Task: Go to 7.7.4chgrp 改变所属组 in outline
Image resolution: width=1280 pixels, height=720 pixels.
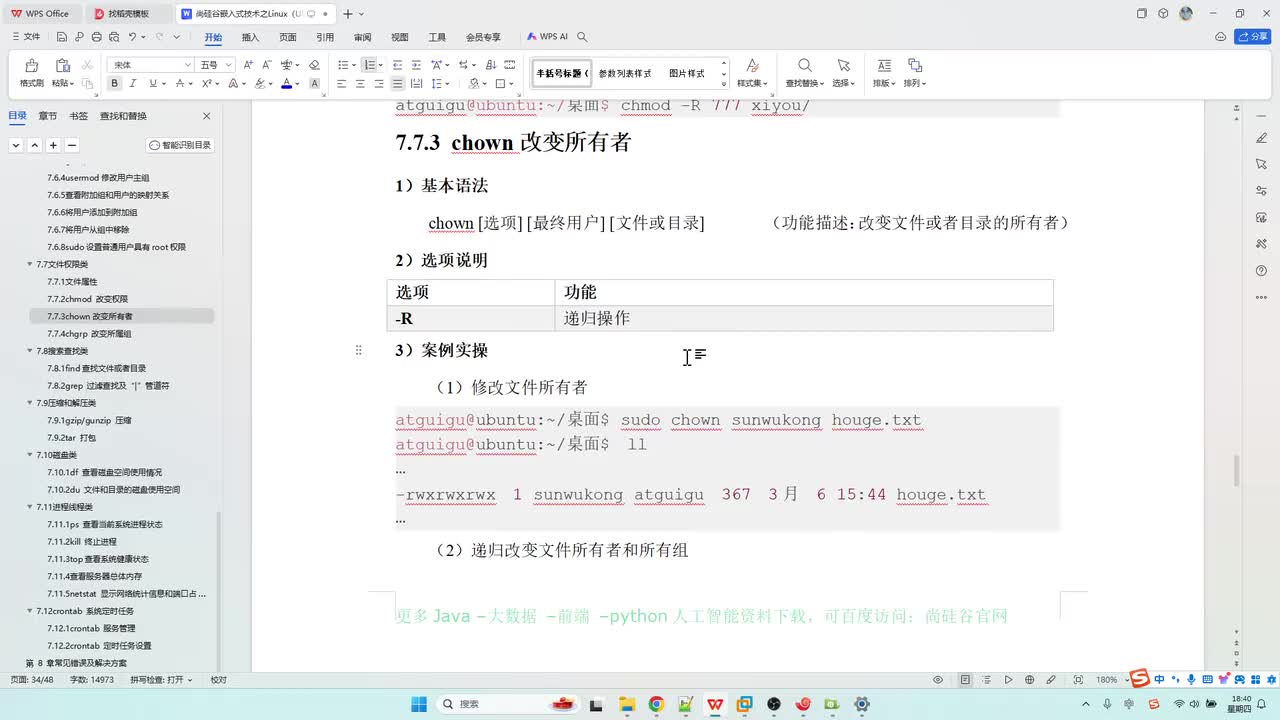Action: 90,334
